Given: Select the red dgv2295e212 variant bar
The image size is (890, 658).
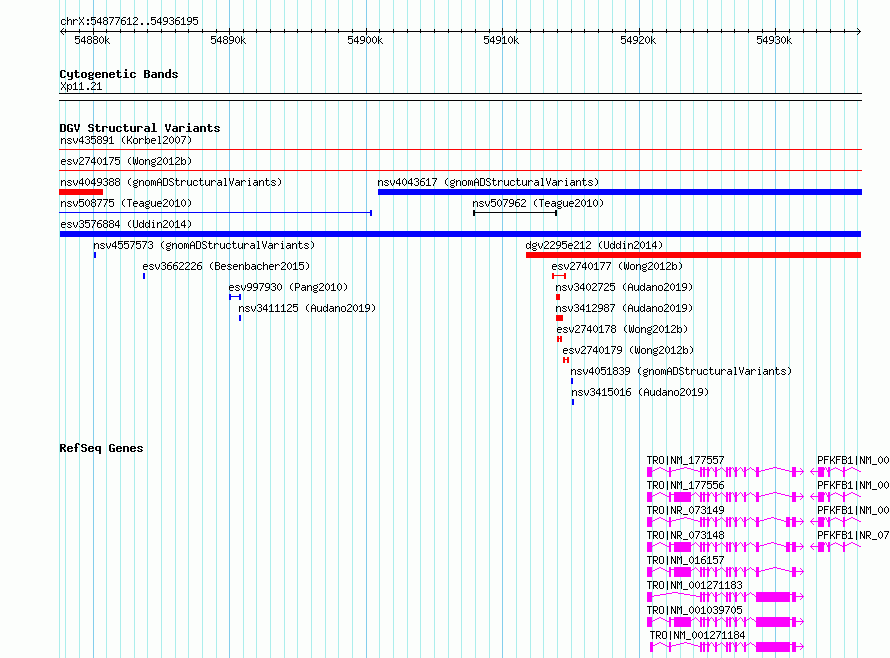Looking at the screenshot, I should click(x=694, y=255).
